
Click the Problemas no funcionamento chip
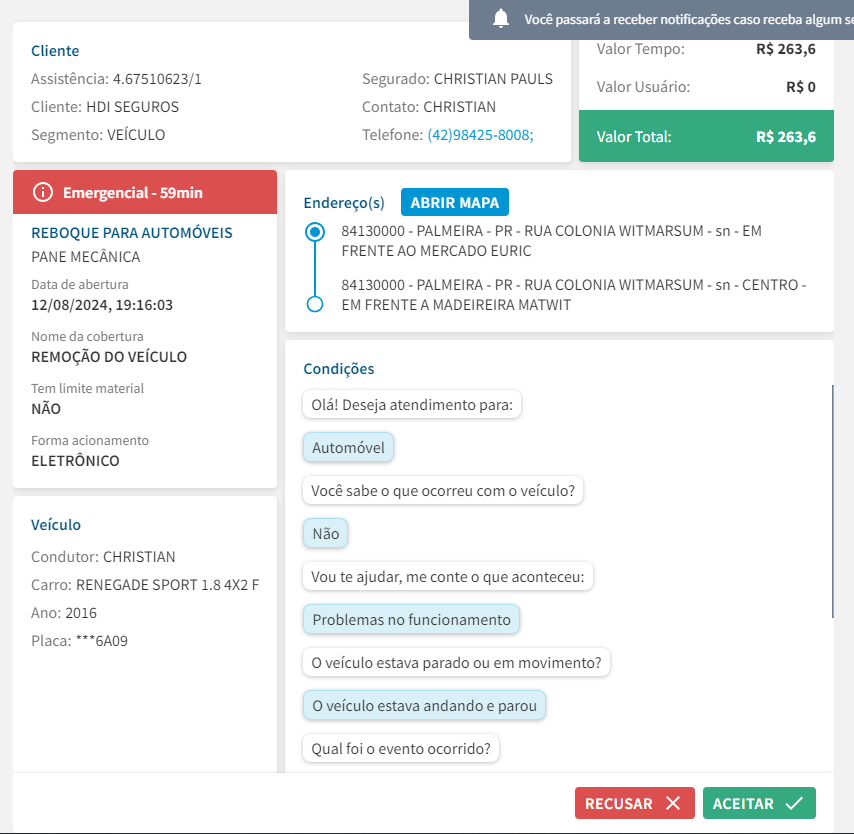click(x=411, y=620)
